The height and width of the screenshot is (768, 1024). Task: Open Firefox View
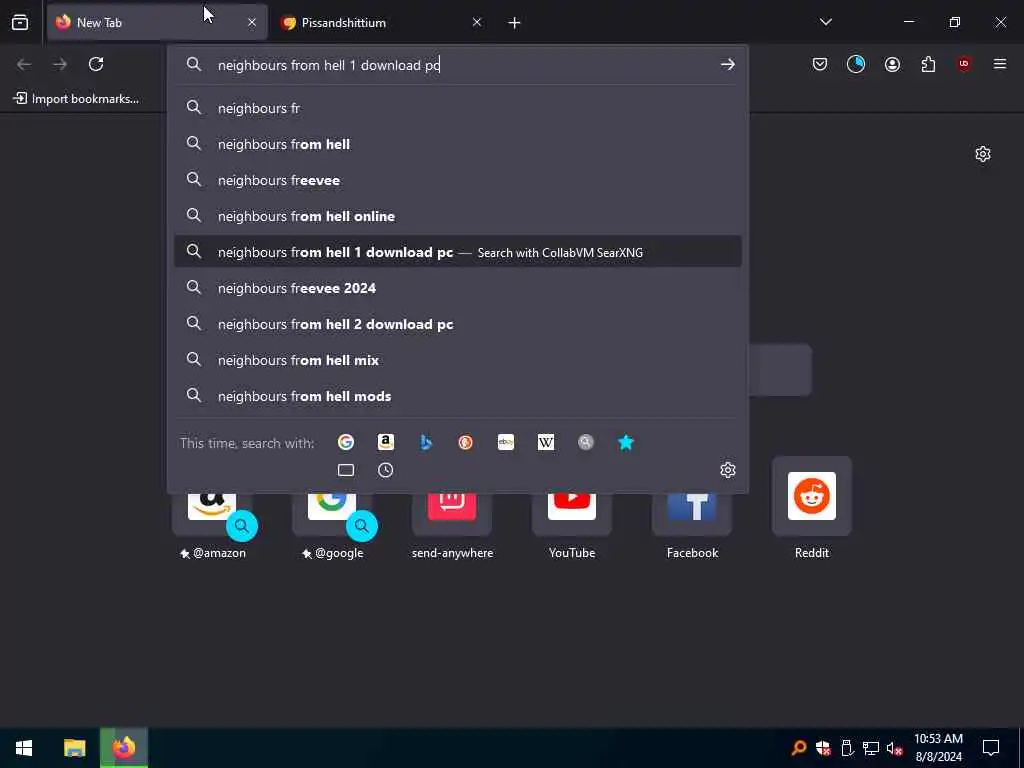coord(20,22)
